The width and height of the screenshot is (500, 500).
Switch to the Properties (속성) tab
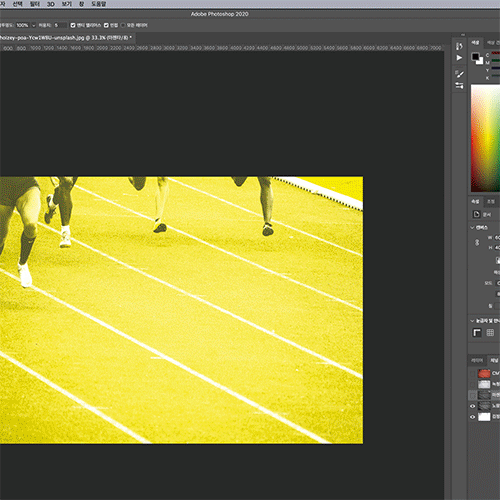pyautogui.click(x=475, y=202)
